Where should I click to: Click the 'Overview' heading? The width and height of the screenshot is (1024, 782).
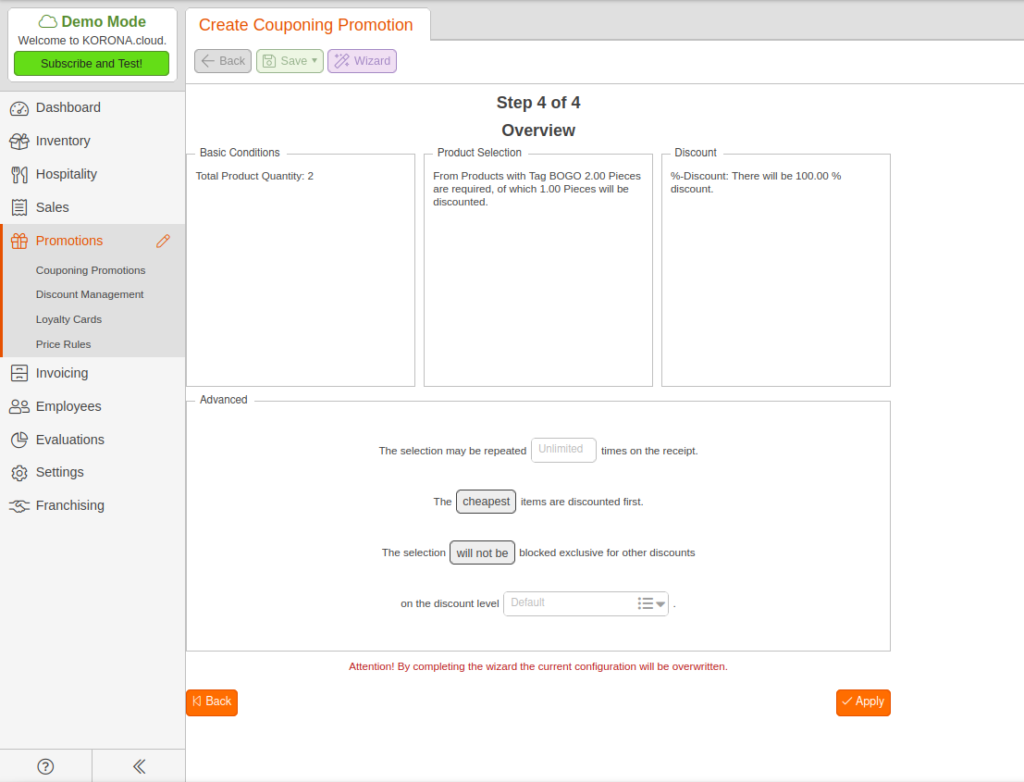click(x=538, y=131)
